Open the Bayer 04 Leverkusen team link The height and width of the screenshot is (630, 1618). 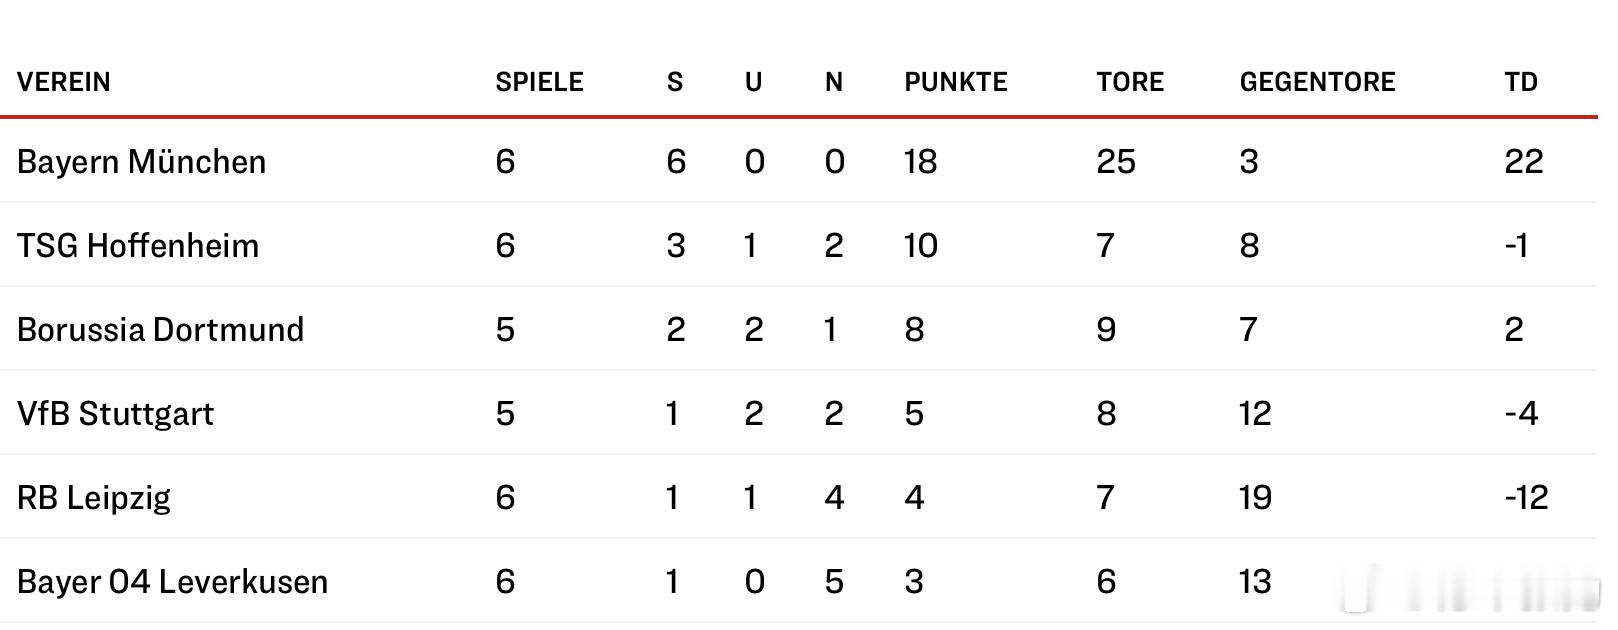point(172,582)
